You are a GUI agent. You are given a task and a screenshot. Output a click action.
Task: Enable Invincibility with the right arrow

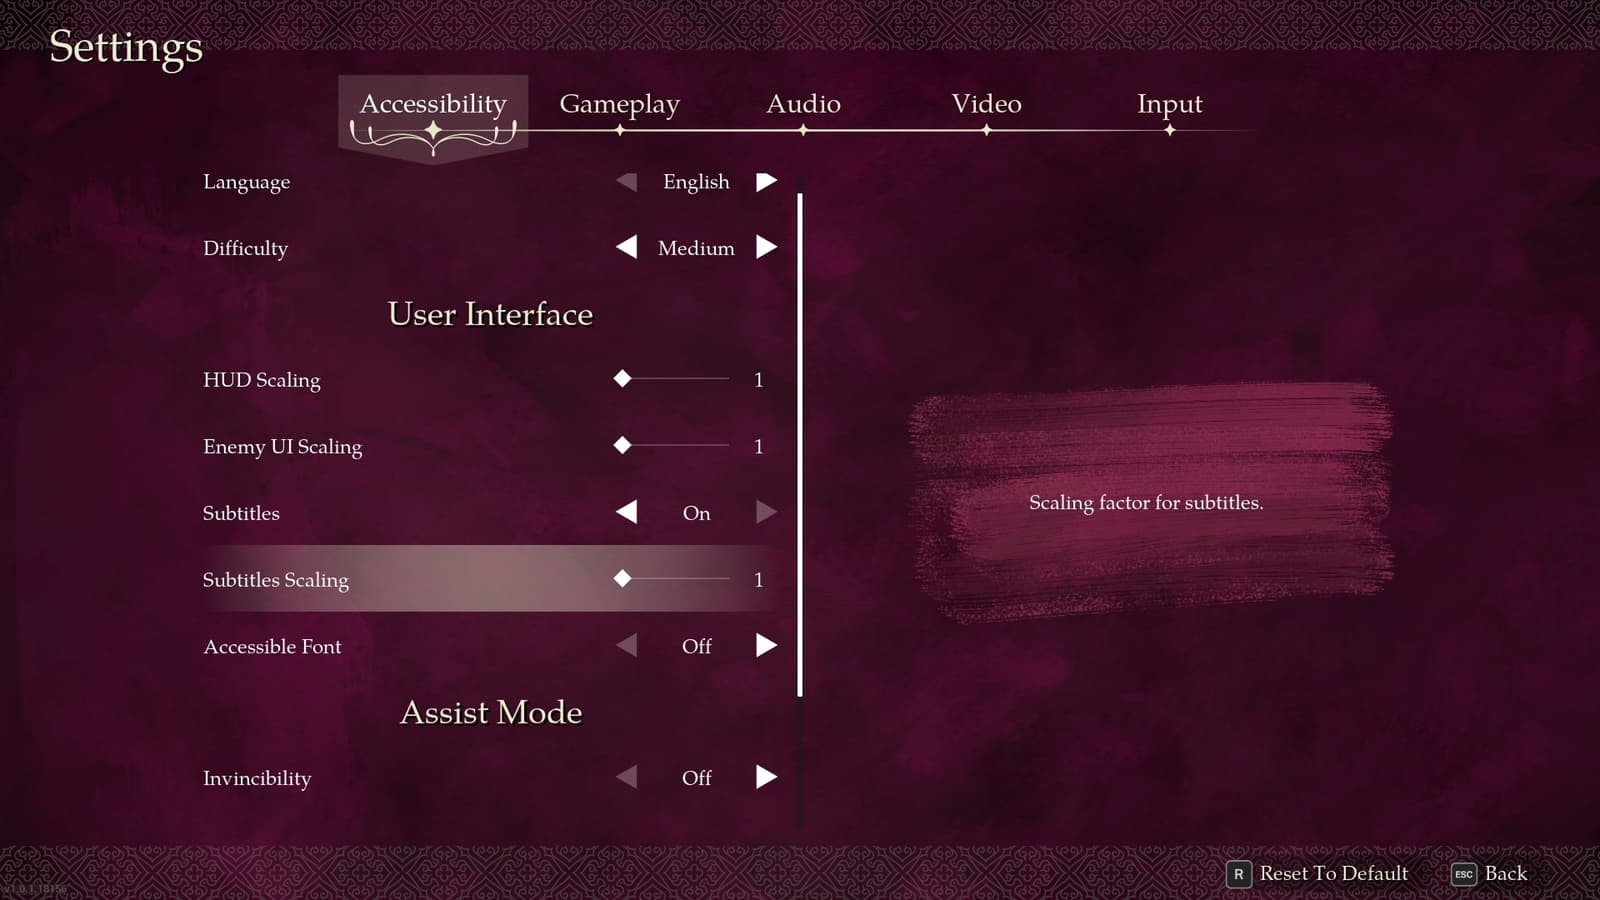[766, 777]
